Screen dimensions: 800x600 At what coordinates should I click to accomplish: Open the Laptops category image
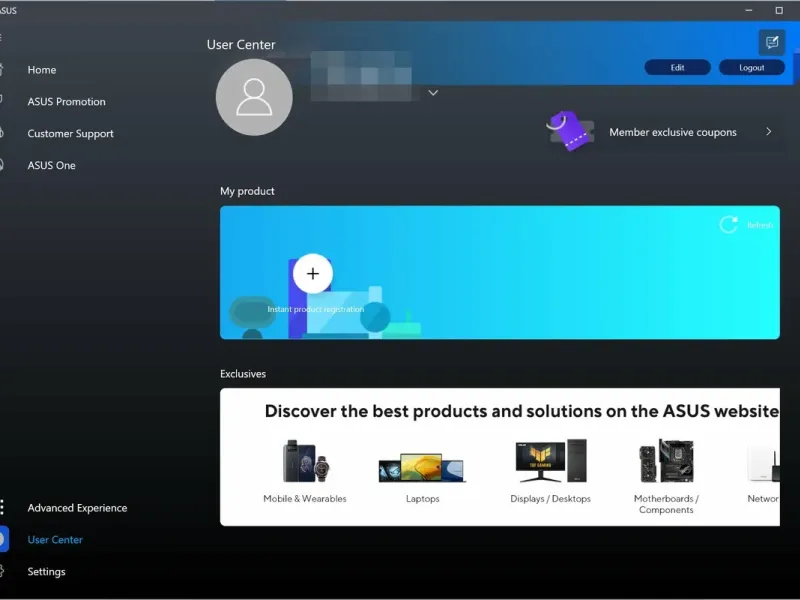422,467
